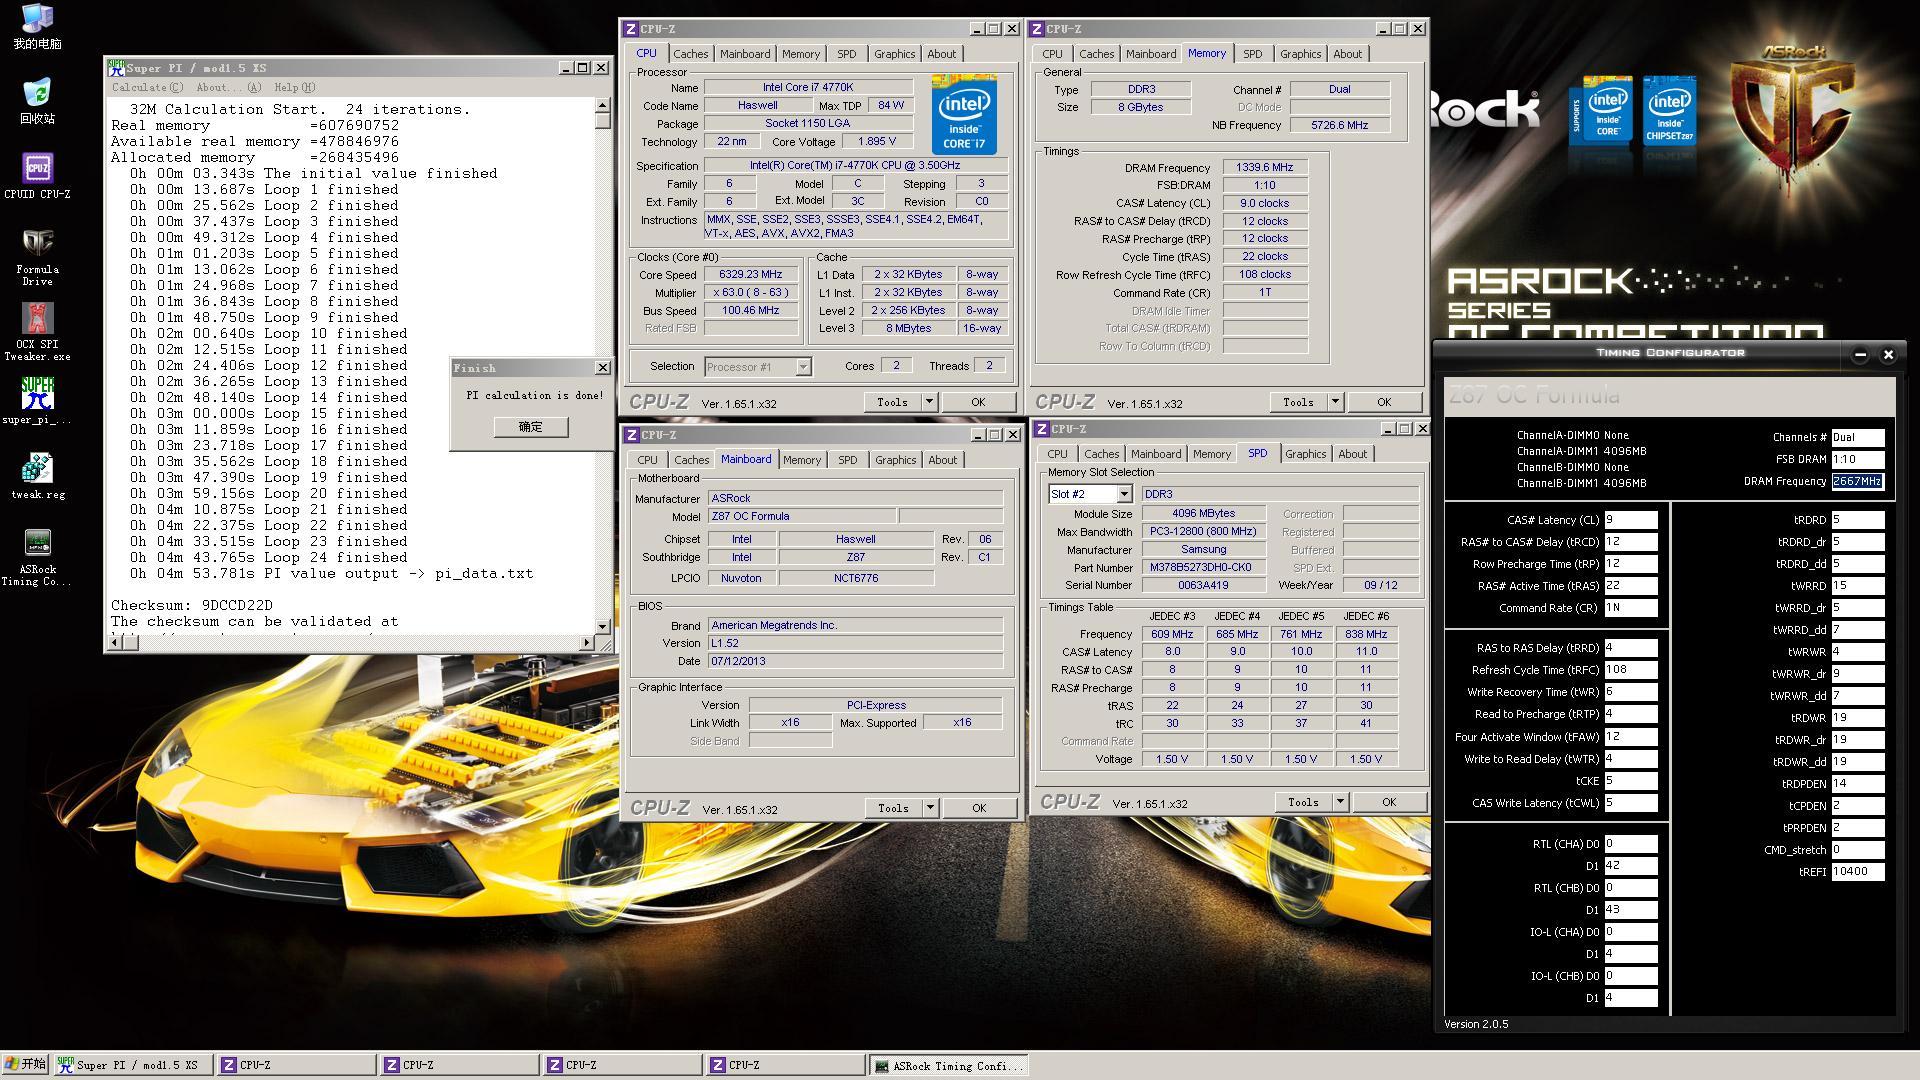Open the Start menu button
The height and width of the screenshot is (1080, 1920).
(x=26, y=1065)
